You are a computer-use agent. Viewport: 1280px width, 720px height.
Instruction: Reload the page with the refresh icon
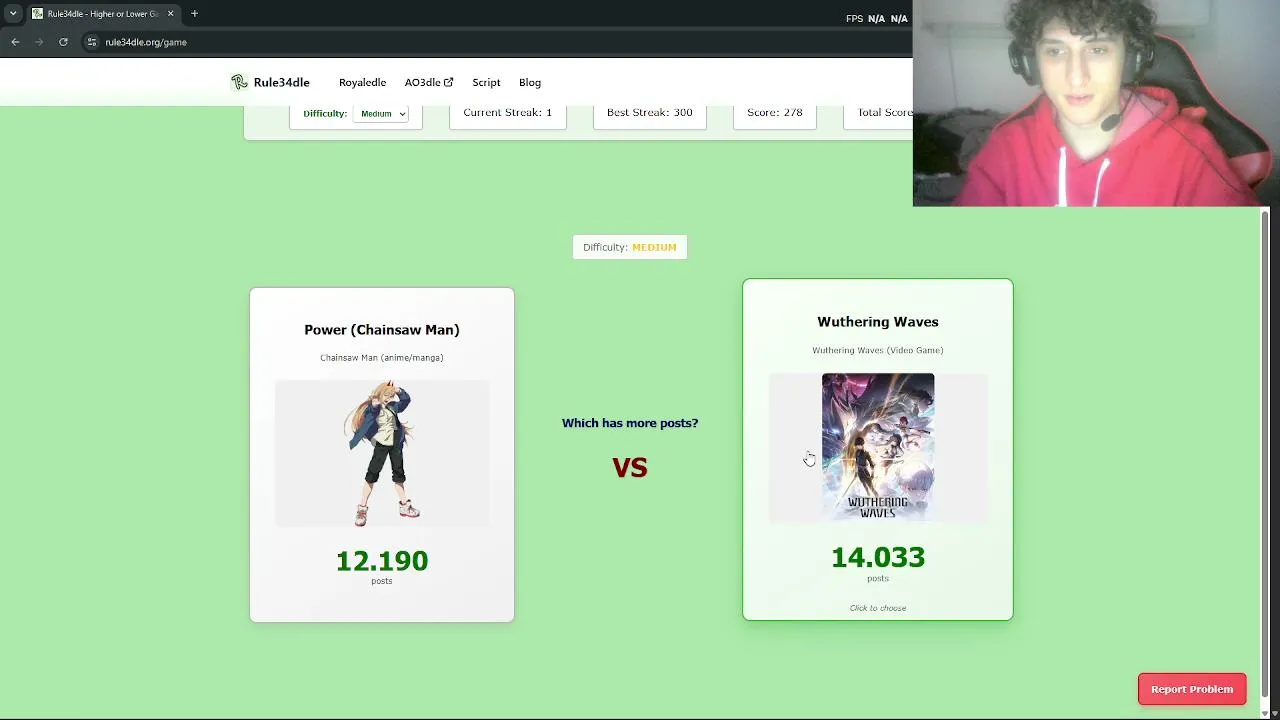click(63, 42)
